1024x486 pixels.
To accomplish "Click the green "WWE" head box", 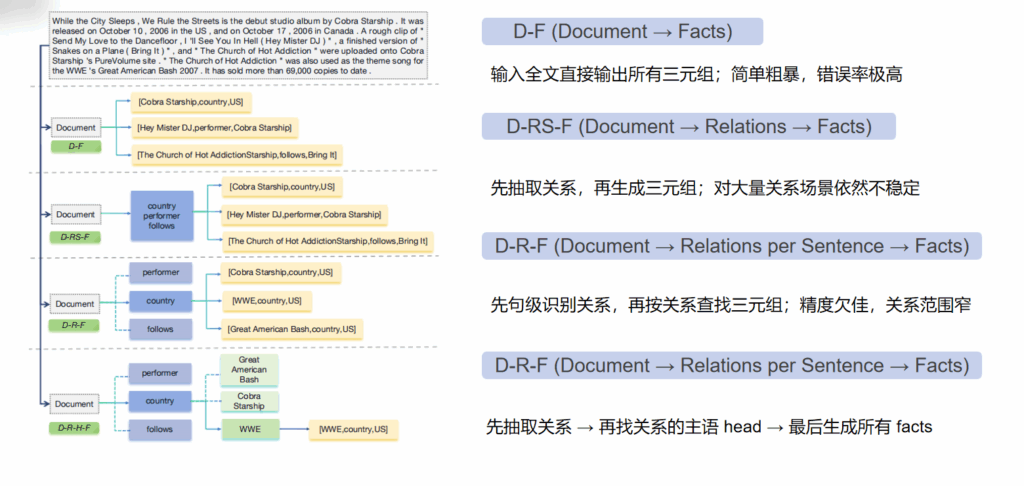I will click(249, 429).
